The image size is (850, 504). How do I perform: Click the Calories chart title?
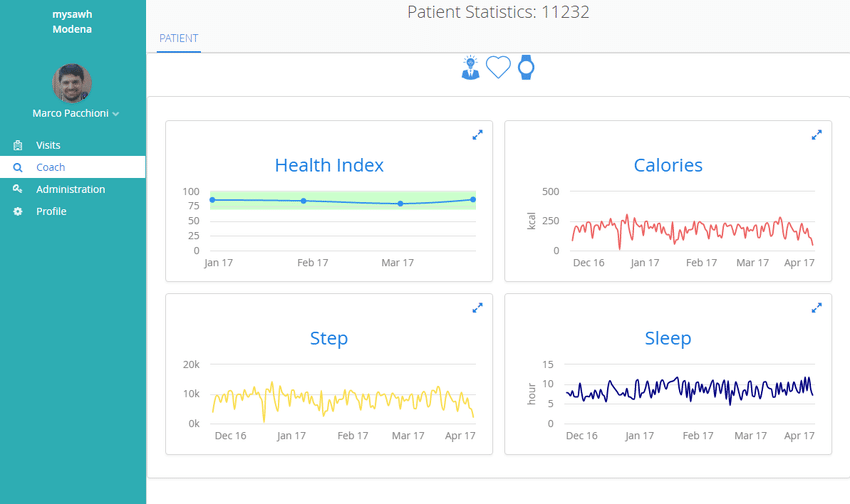pos(668,165)
